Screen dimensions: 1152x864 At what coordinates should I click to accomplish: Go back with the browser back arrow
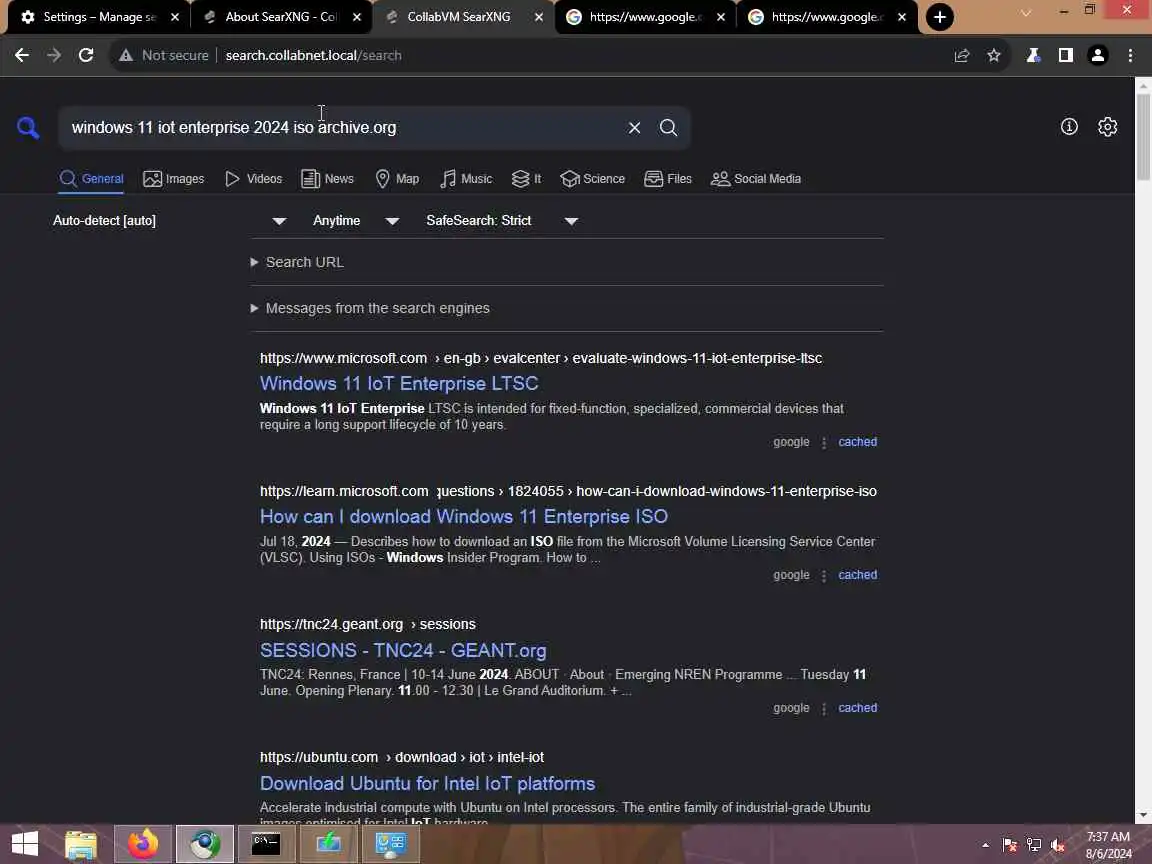click(22, 55)
